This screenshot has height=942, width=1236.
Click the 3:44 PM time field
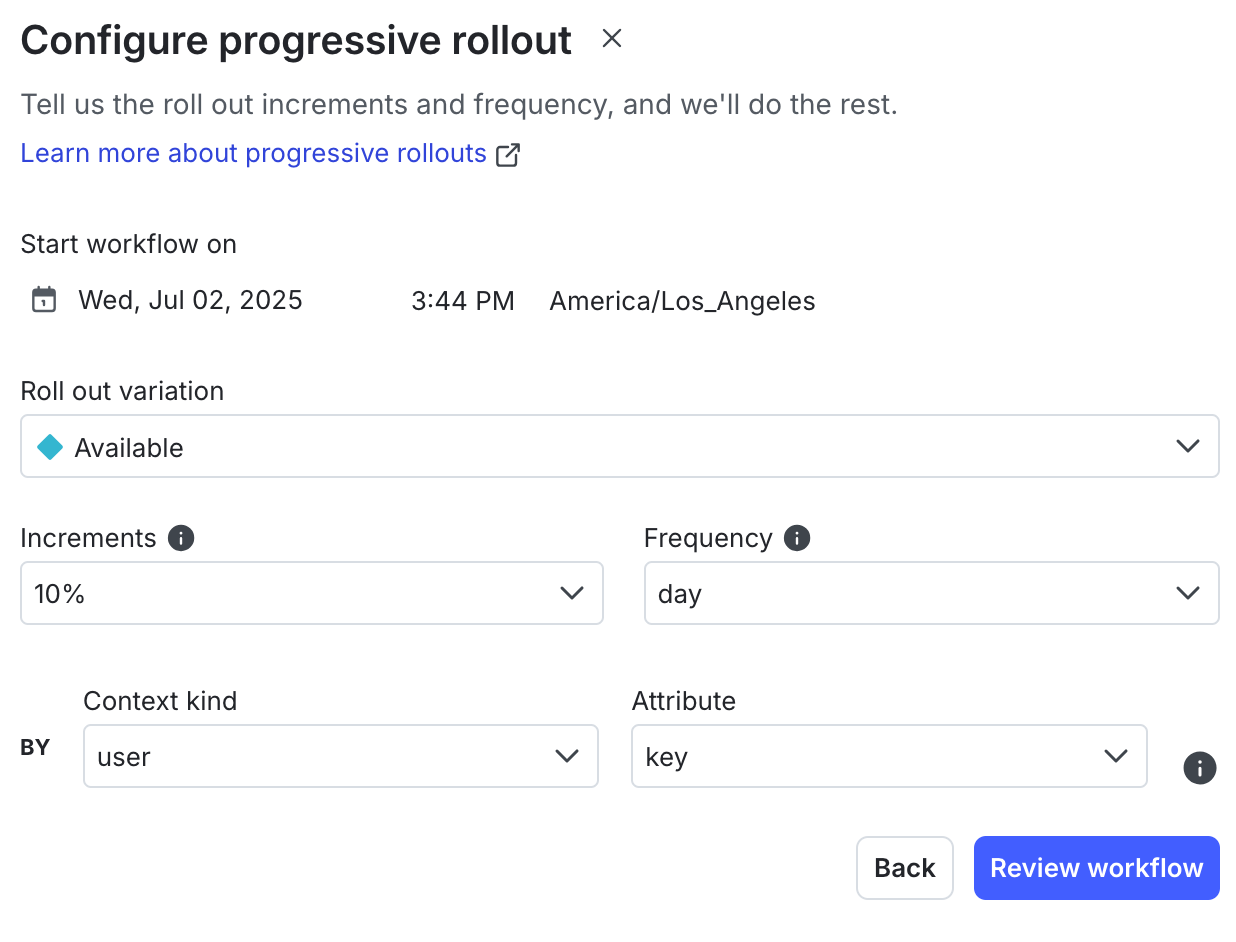(x=463, y=299)
